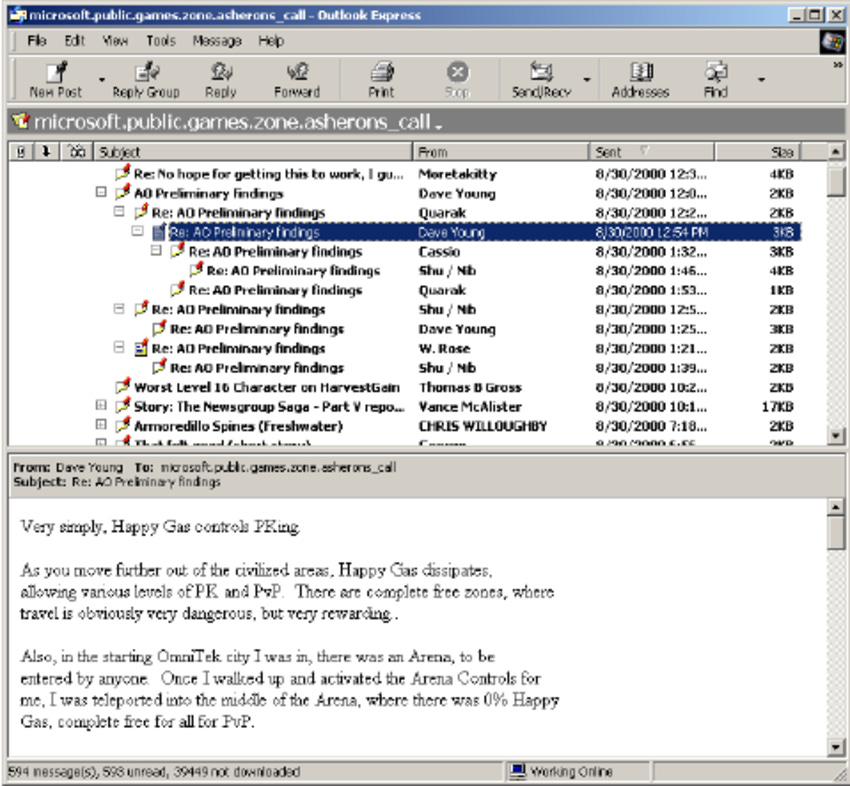Click the Send/Recv toolbar icon
This screenshot has width=850, height=786.
coord(541,72)
